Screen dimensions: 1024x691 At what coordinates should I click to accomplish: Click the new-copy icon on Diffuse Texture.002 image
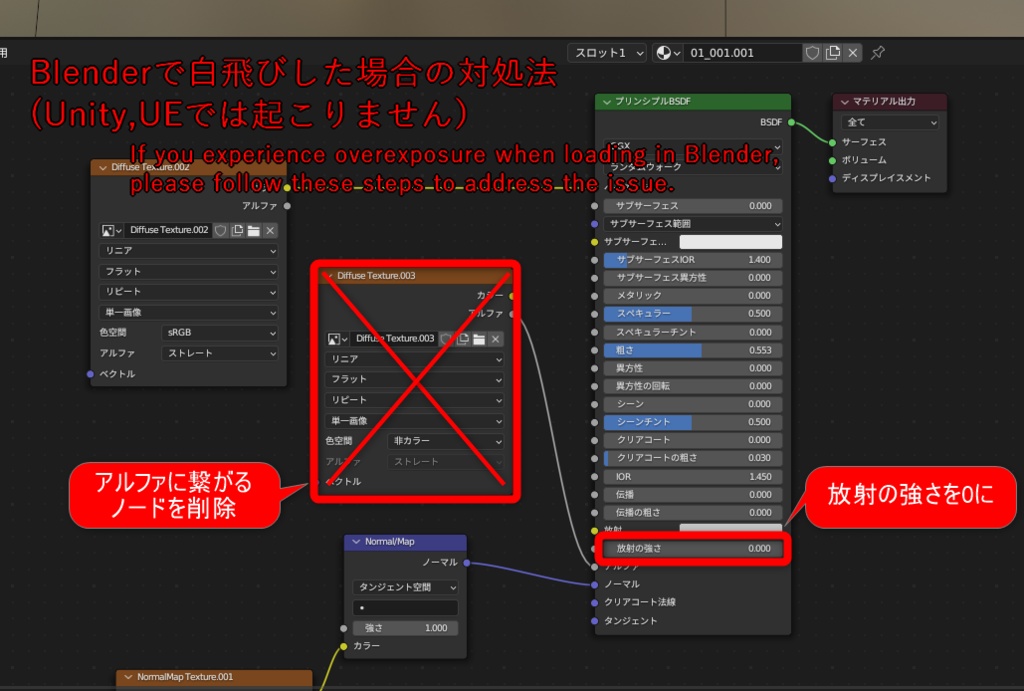point(237,231)
